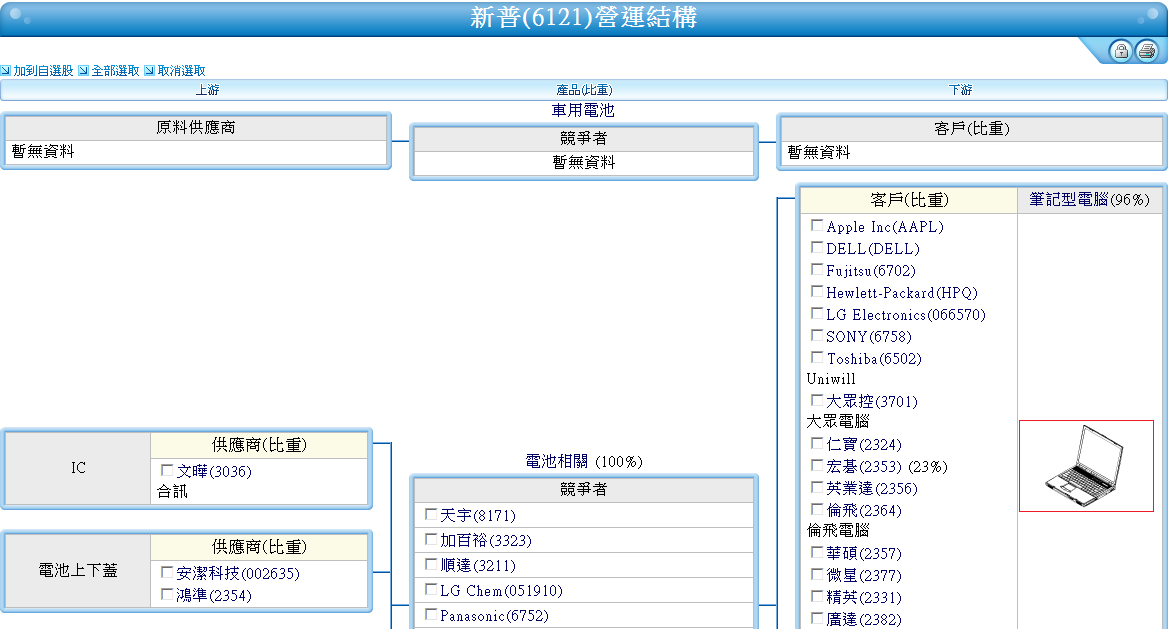Clear selection via 取消選取 link
1170x629 pixels.
coord(181,70)
